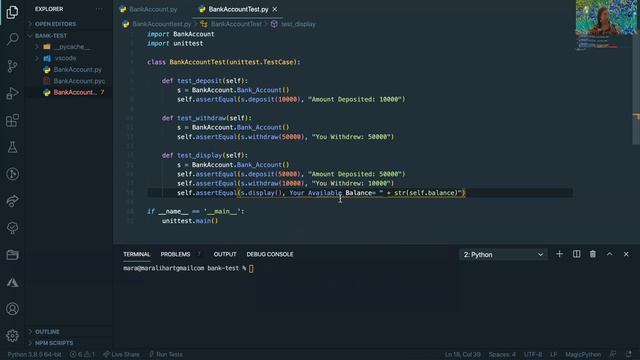Click Live Share in status bar
This screenshot has width=640, height=360.
tap(121, 354)
